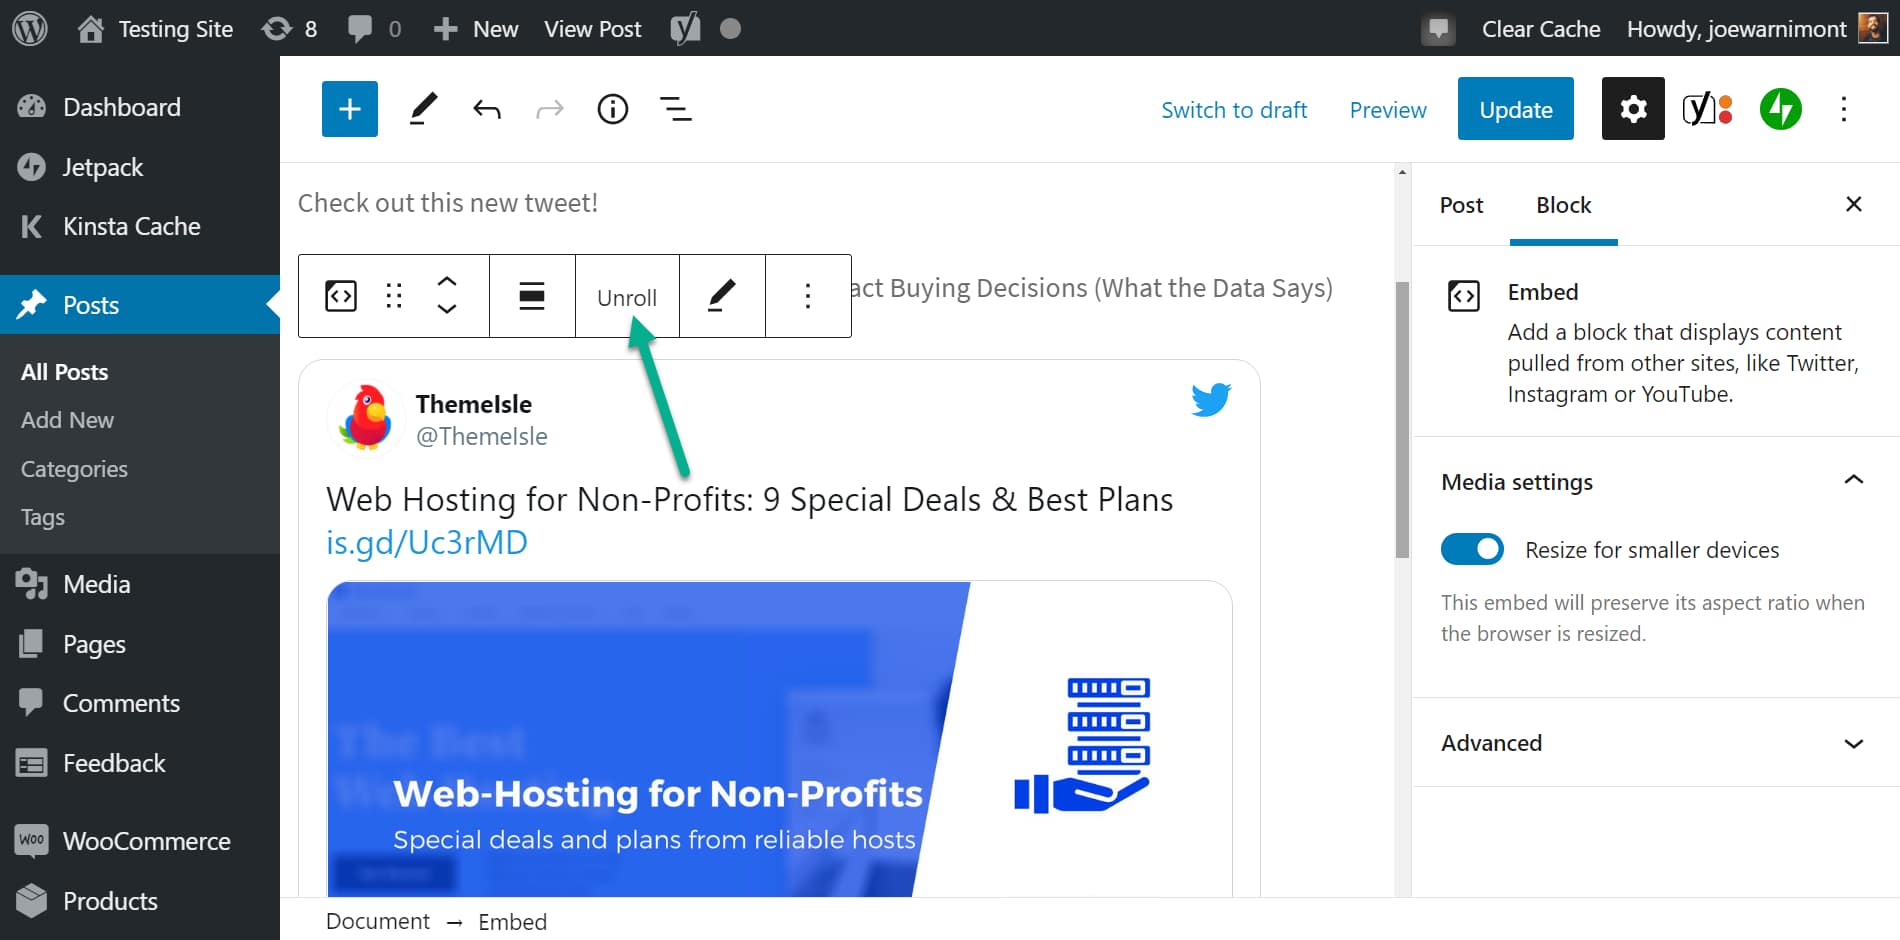Open the block inserter
The image size is (1900, 940).
tap(349, 108)
